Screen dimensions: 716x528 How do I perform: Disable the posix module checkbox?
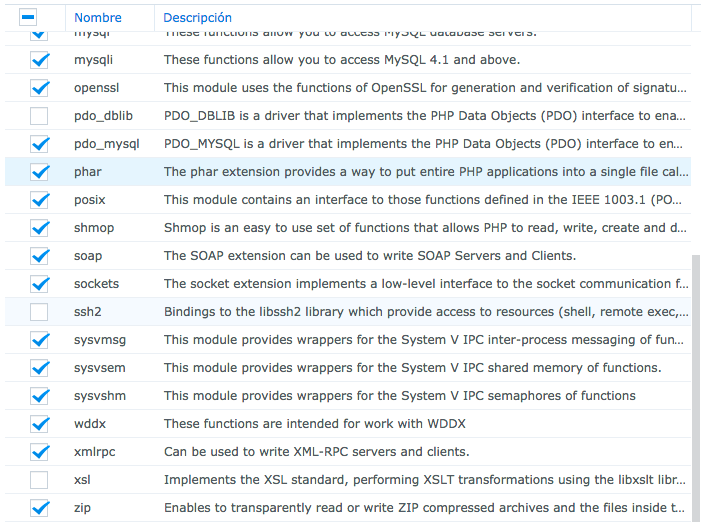39,200
